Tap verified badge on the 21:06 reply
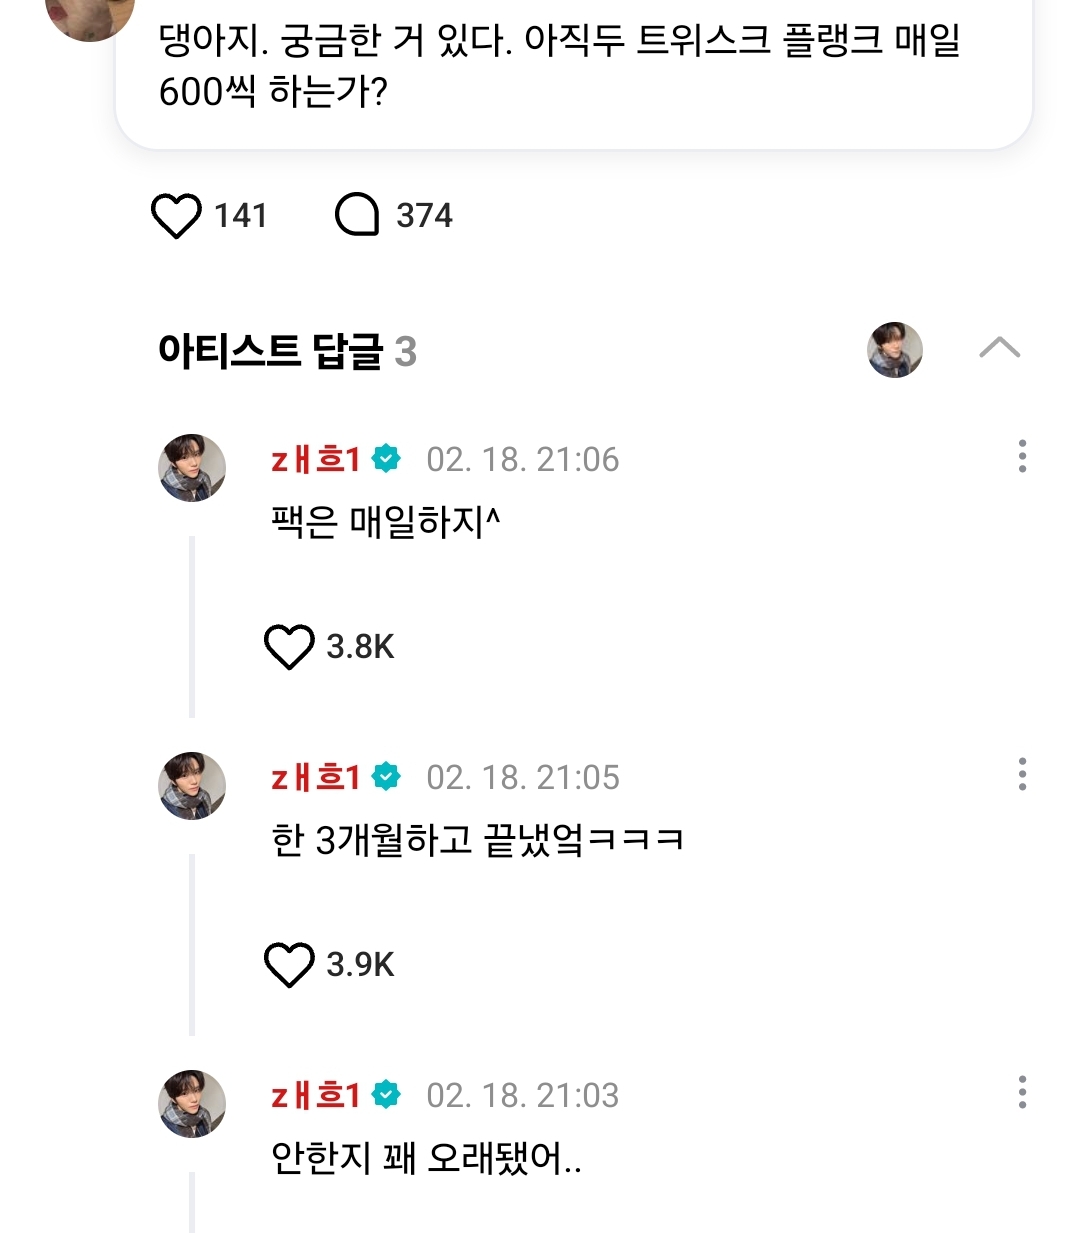Image resolution: width=1080 pixels, height=1233 pixels. click(x=386, y=459)
